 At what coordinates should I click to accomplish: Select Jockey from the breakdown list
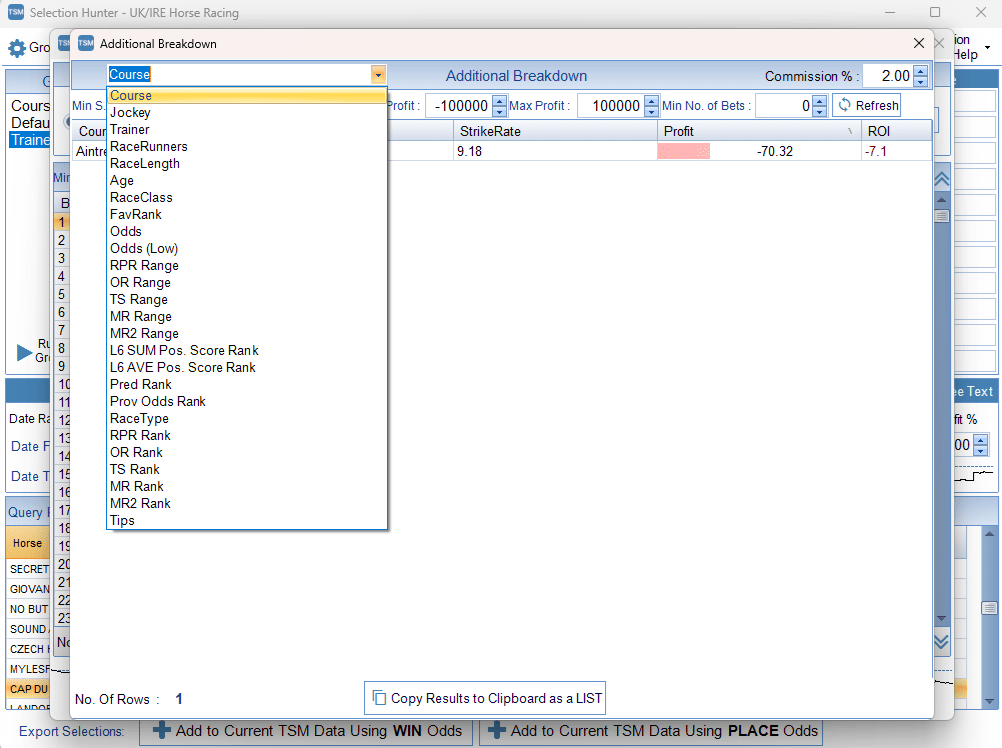pyautogui.click(x=130, y=113)
